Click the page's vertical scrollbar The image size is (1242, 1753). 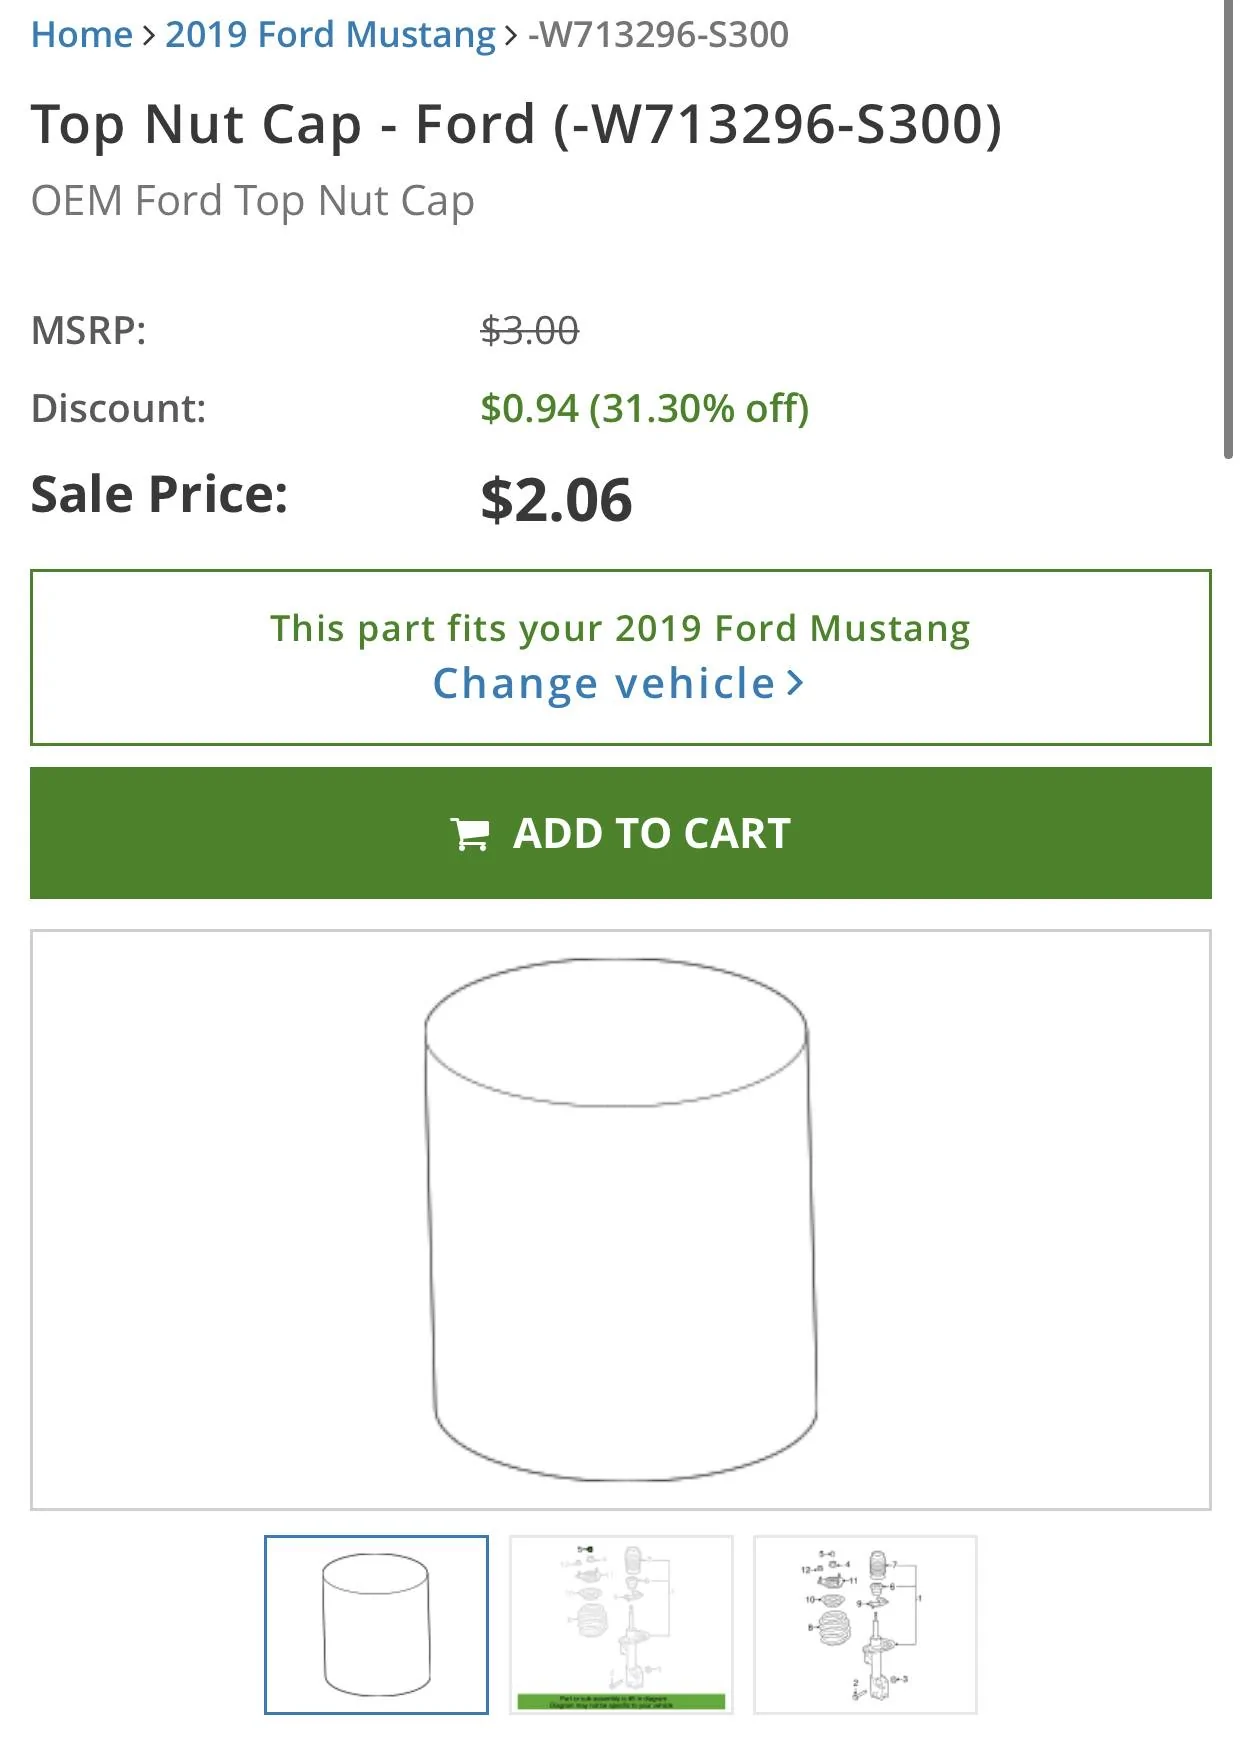1229,230
